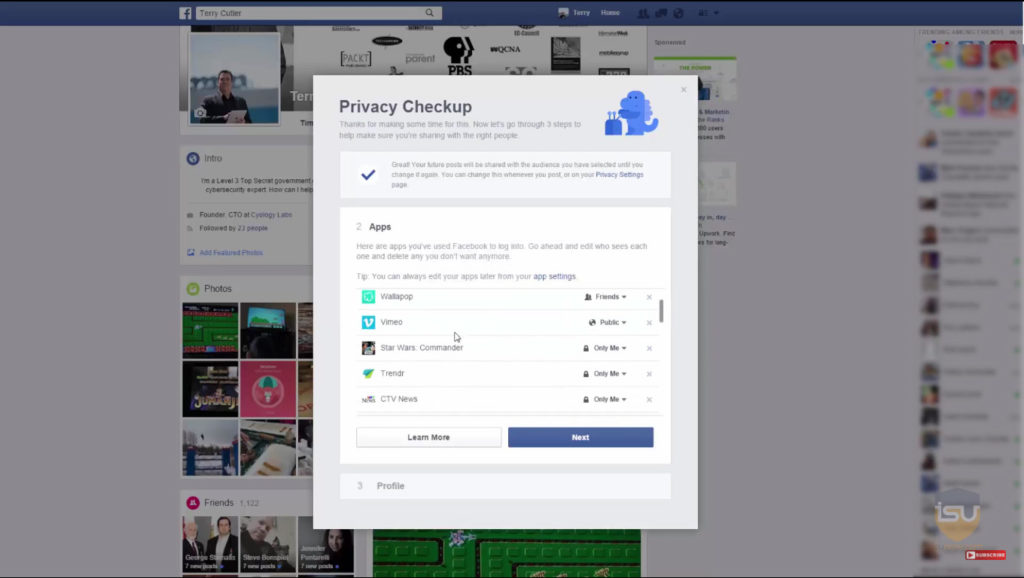Remove the Vimeo app with its X
Viewport: 1024px width, 578px height.
tap(649, 323)
